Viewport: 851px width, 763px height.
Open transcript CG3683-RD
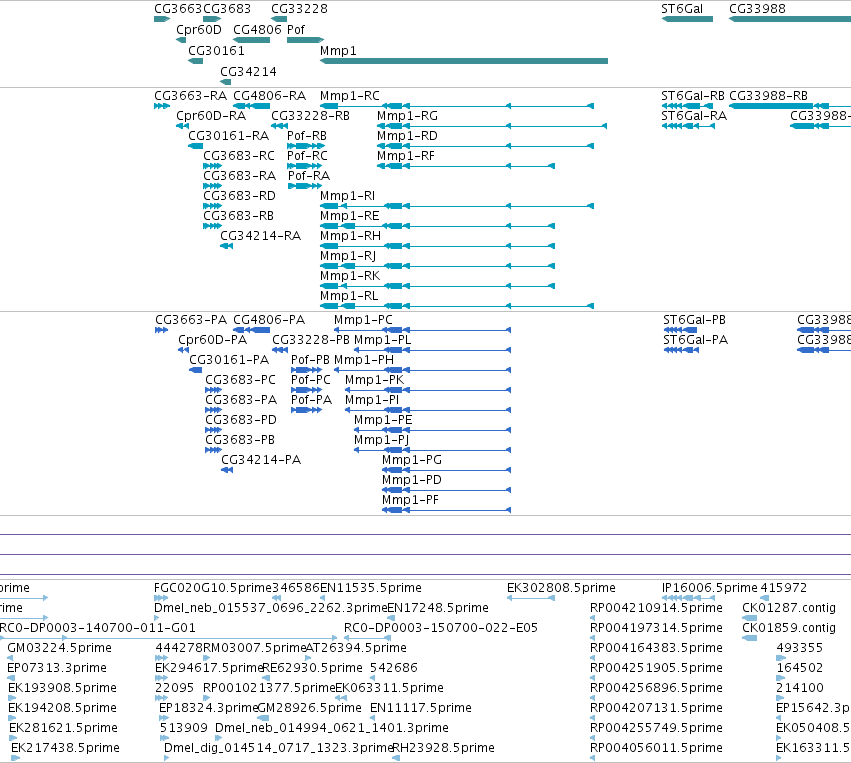(239, 195)
